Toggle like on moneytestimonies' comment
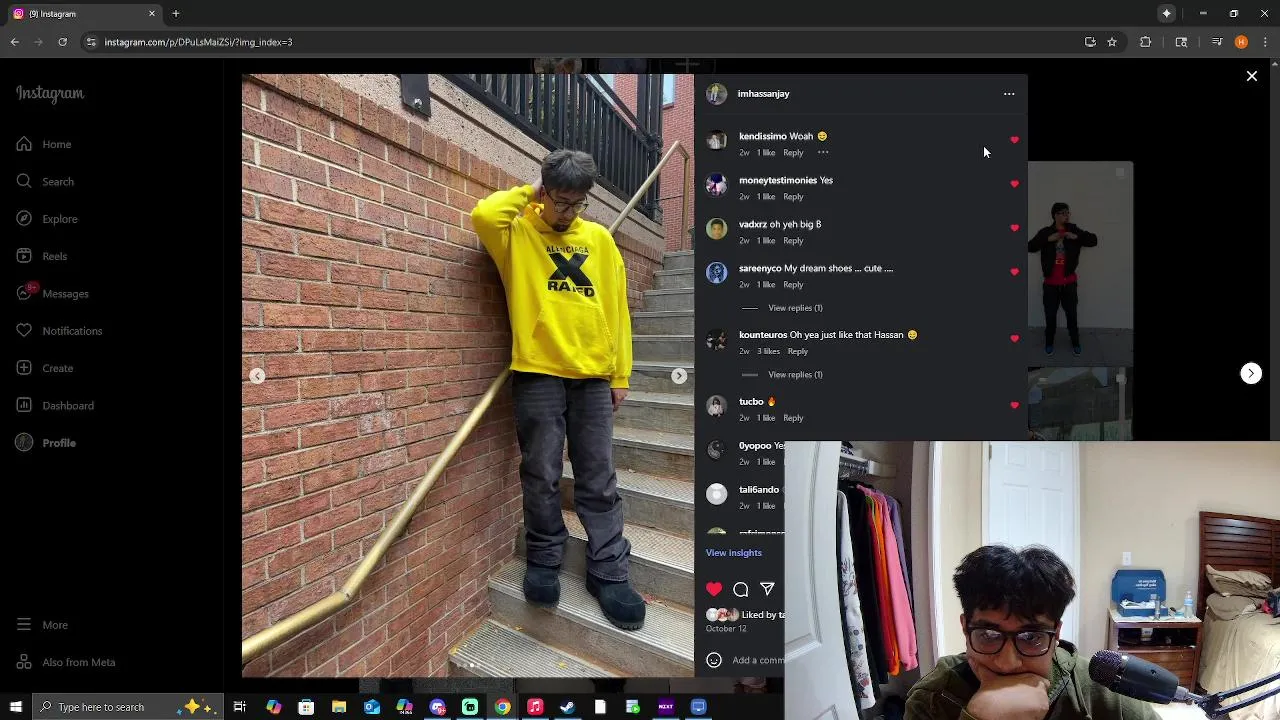Image resolution: width=1280 pixels, height=720 pixels. [1014, 184]
